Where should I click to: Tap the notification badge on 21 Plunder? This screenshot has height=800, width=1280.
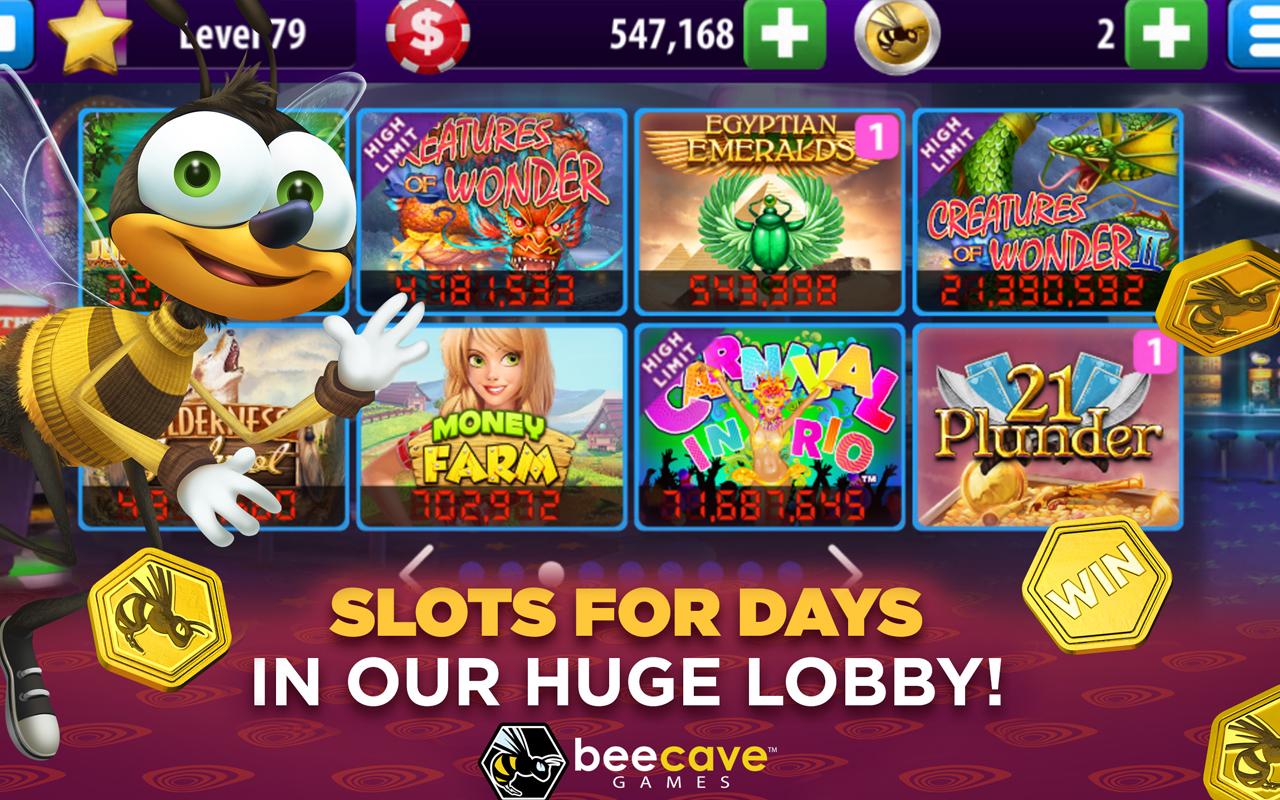point(1155,352)
